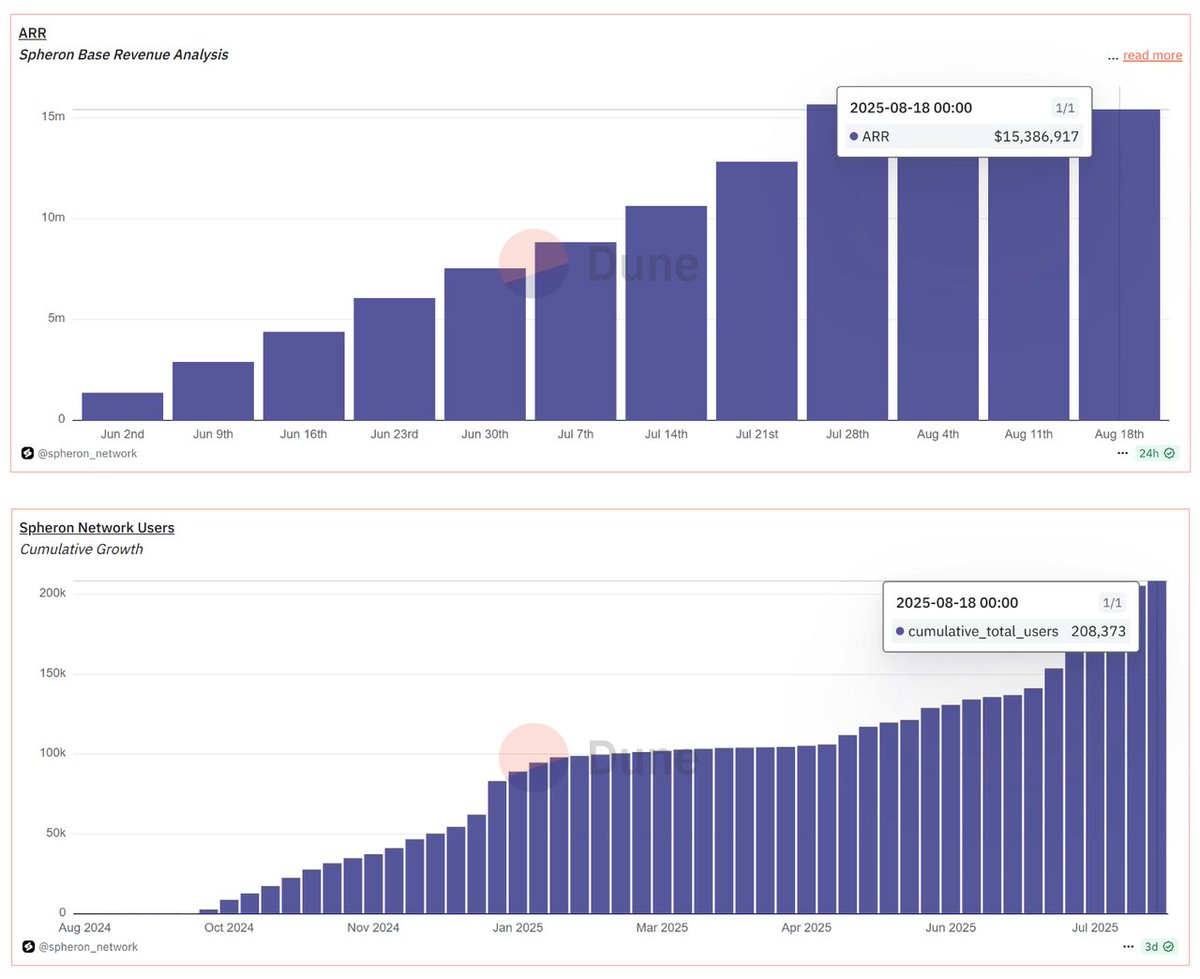This screenshot has width=1200, height=979.
Task: Open the ARR chart title link
Action: click(33, 33)
